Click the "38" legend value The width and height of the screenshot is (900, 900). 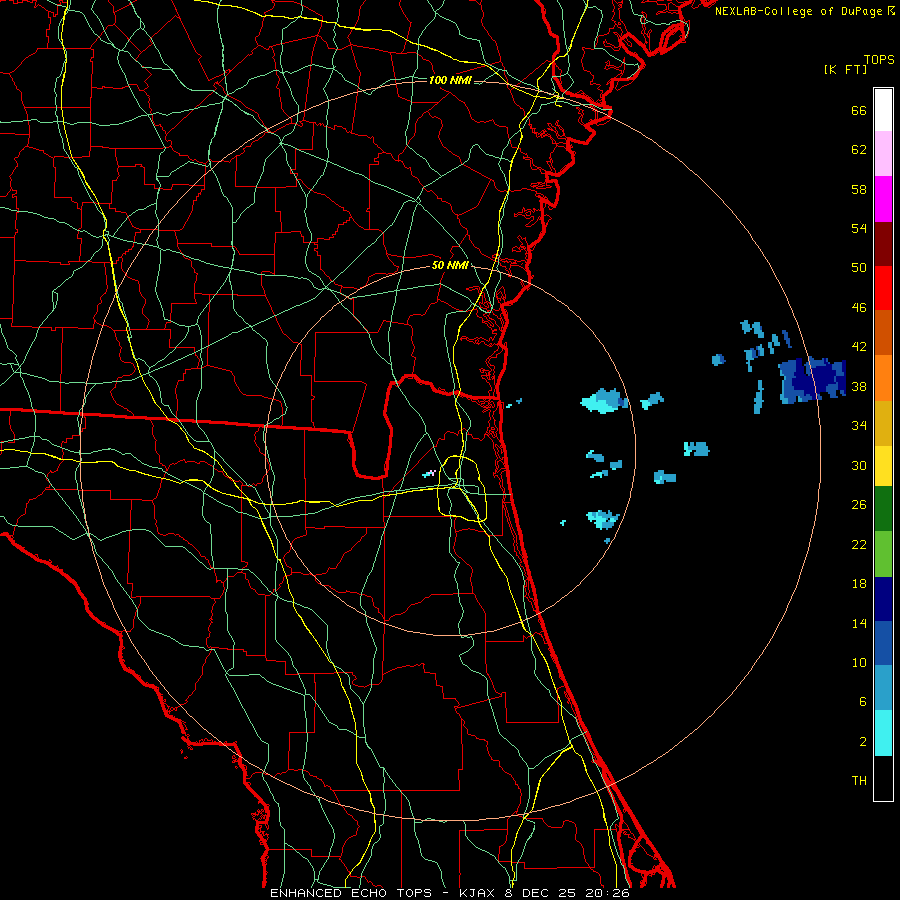click(x=859, y=387)
